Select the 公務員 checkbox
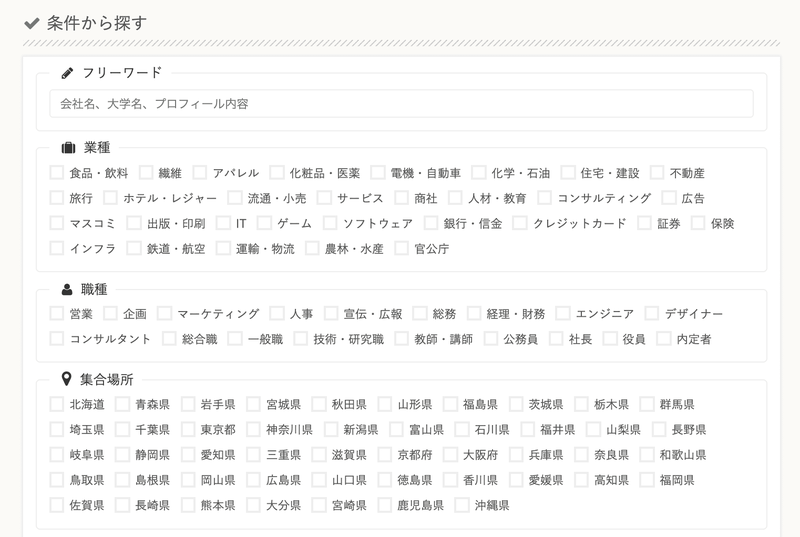Viewport: 800px width, 537px height. [490, 339]
